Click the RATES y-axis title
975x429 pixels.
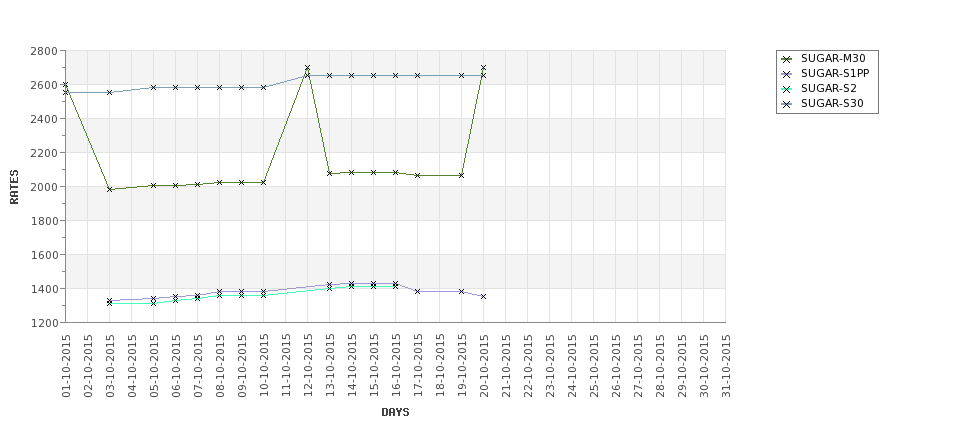[x=14, y=187]
